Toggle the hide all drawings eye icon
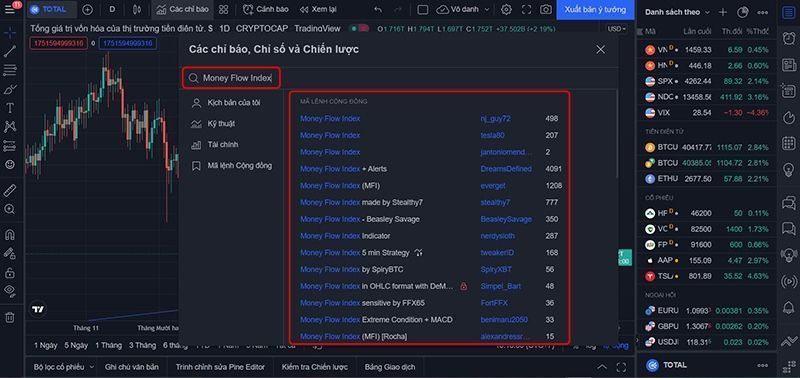 pos(10,290)
